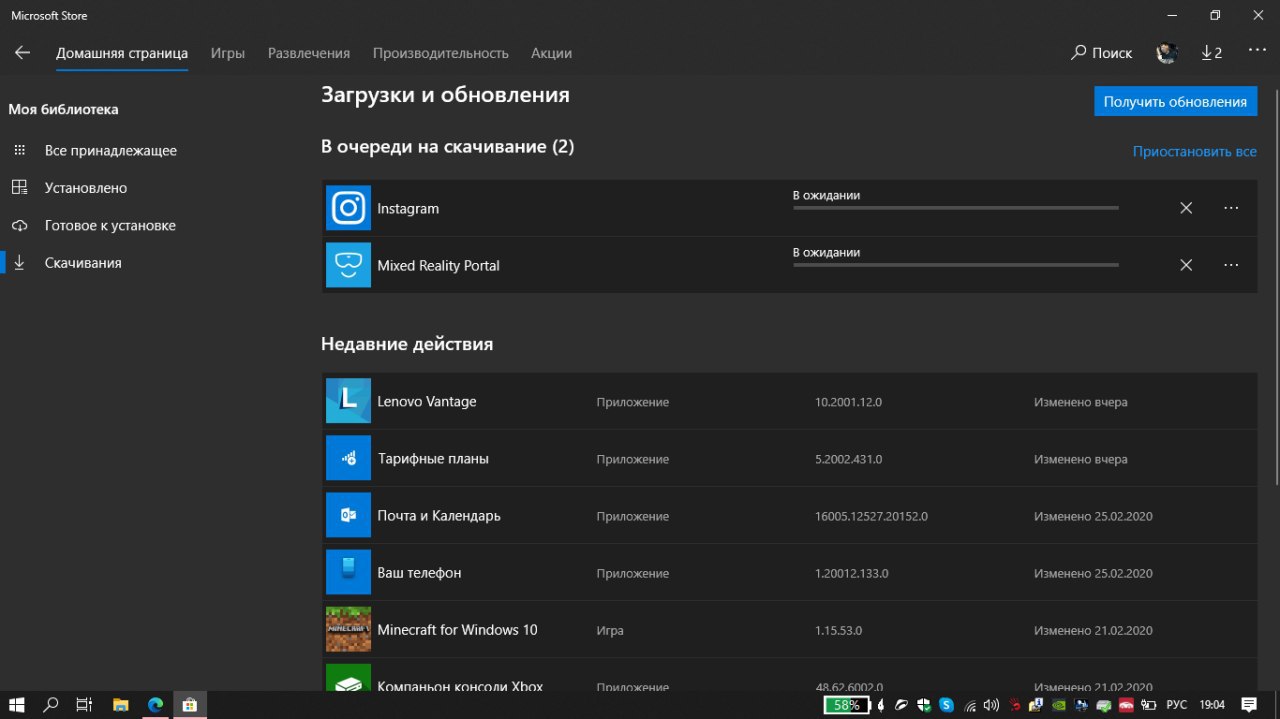Image resolution: width=1280 pixels, height=719 pixels.
Task: Select Все принадлежащее in the library
Action: [x=111, y=150]
